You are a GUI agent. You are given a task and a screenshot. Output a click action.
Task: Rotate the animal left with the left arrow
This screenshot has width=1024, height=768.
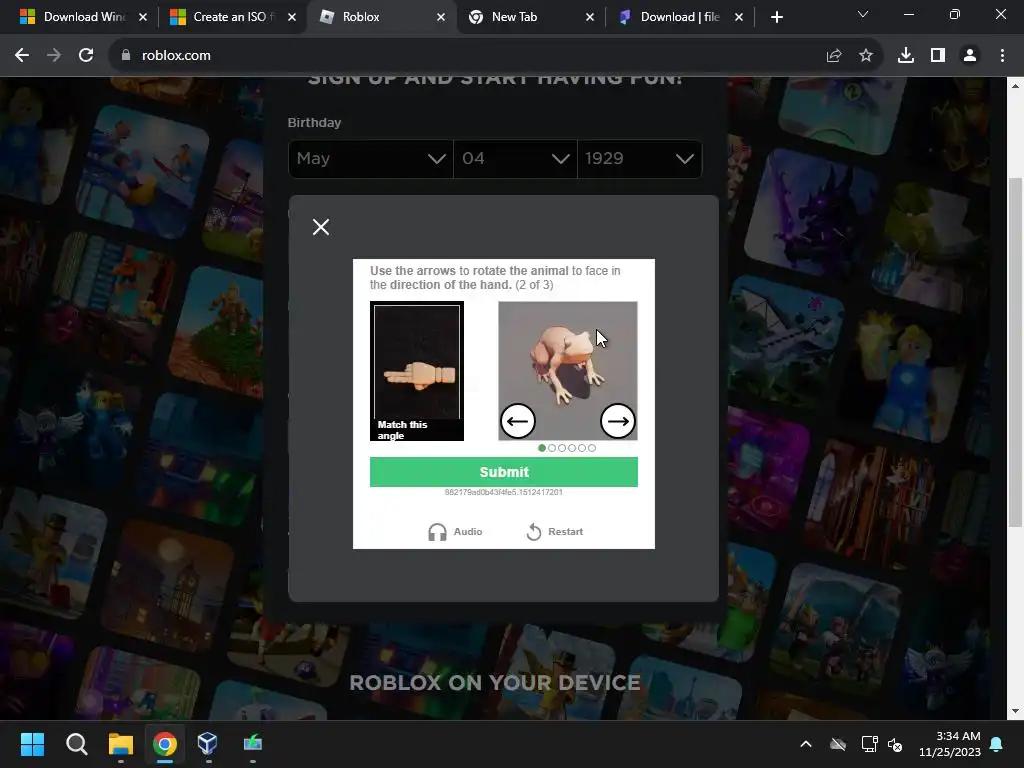[x=518, y=421]
